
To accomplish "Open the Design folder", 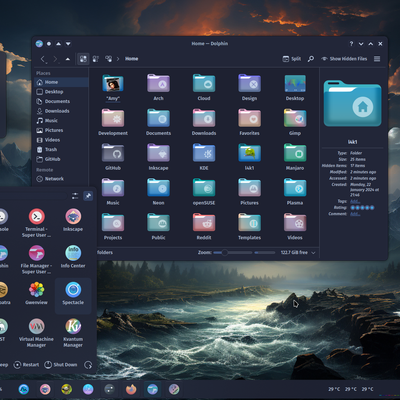I will pos(249,87).
